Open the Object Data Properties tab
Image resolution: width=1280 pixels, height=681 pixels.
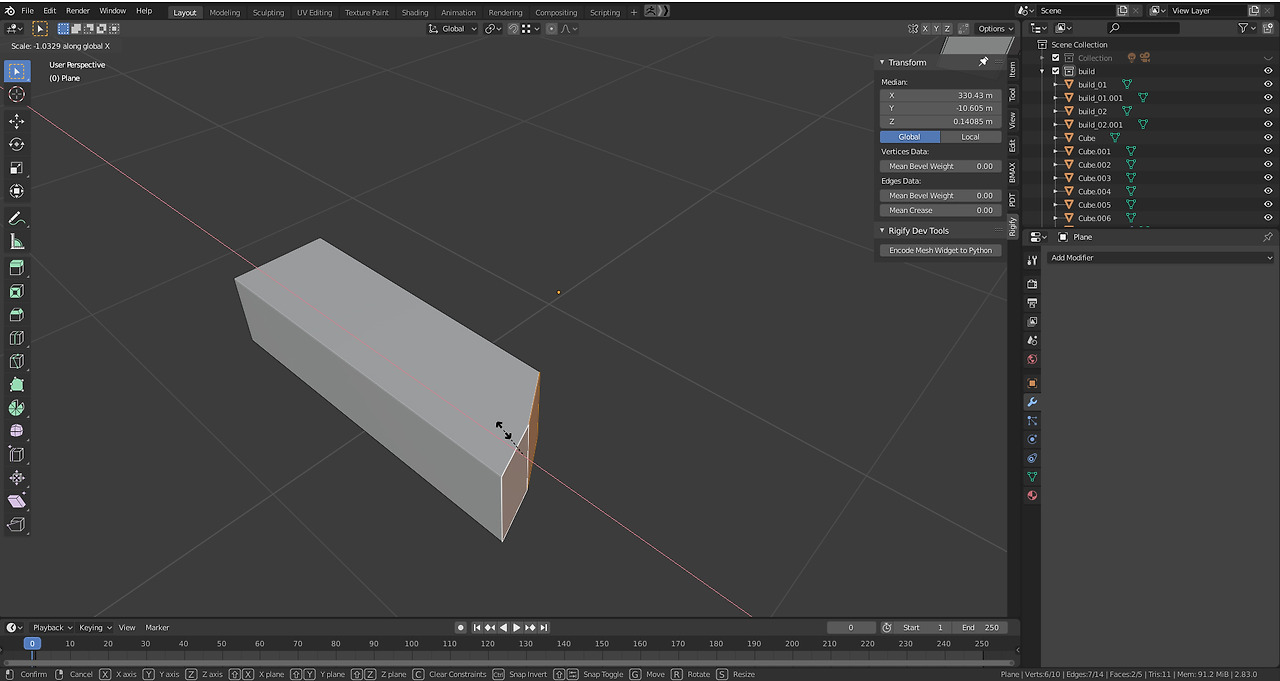1032,477
